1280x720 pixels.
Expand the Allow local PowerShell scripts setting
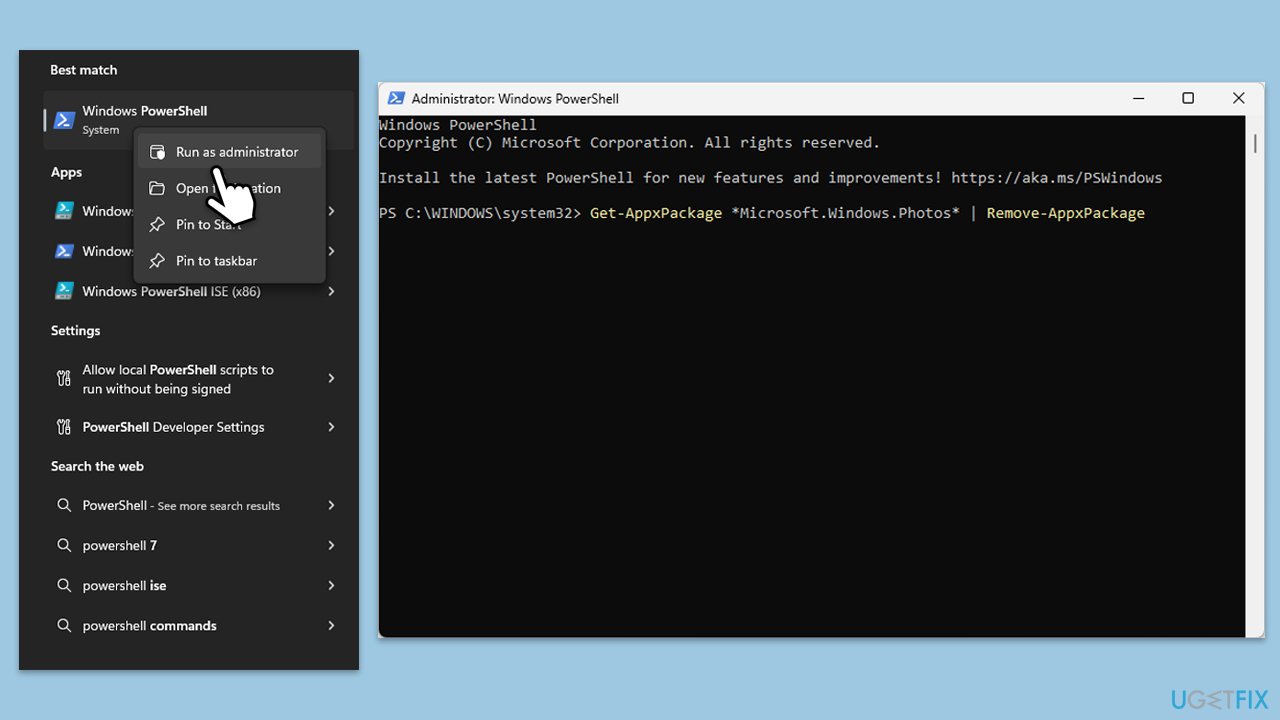pyautogui.click(x=331, y=378)
